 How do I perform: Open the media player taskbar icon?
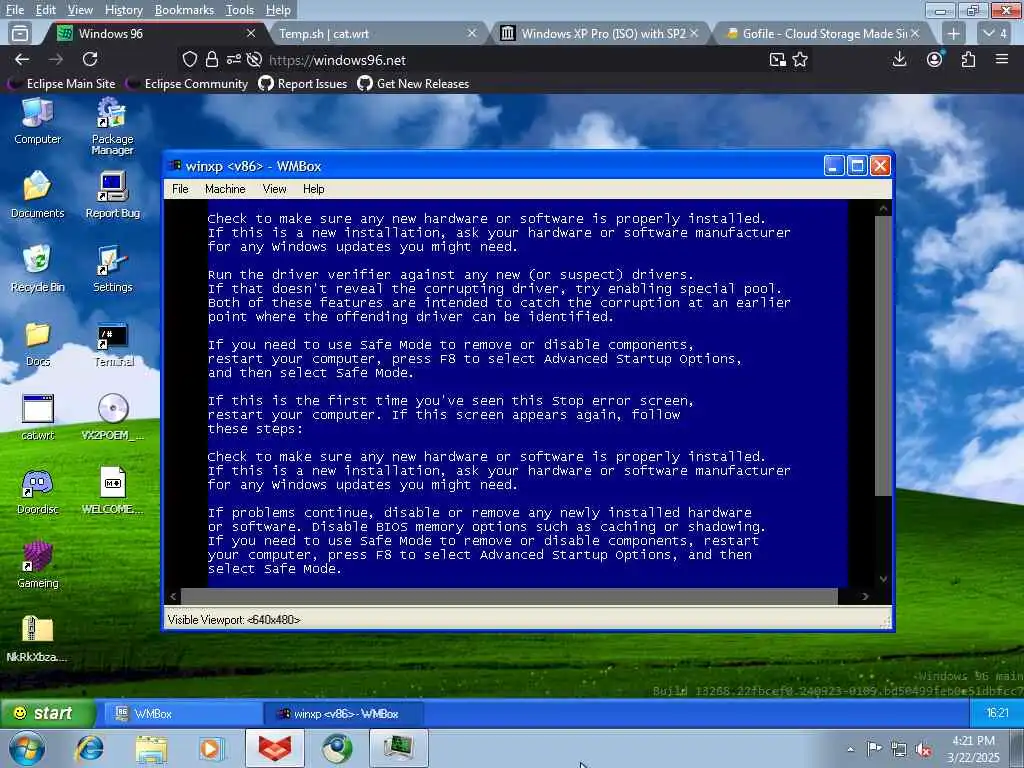point(212,748)
